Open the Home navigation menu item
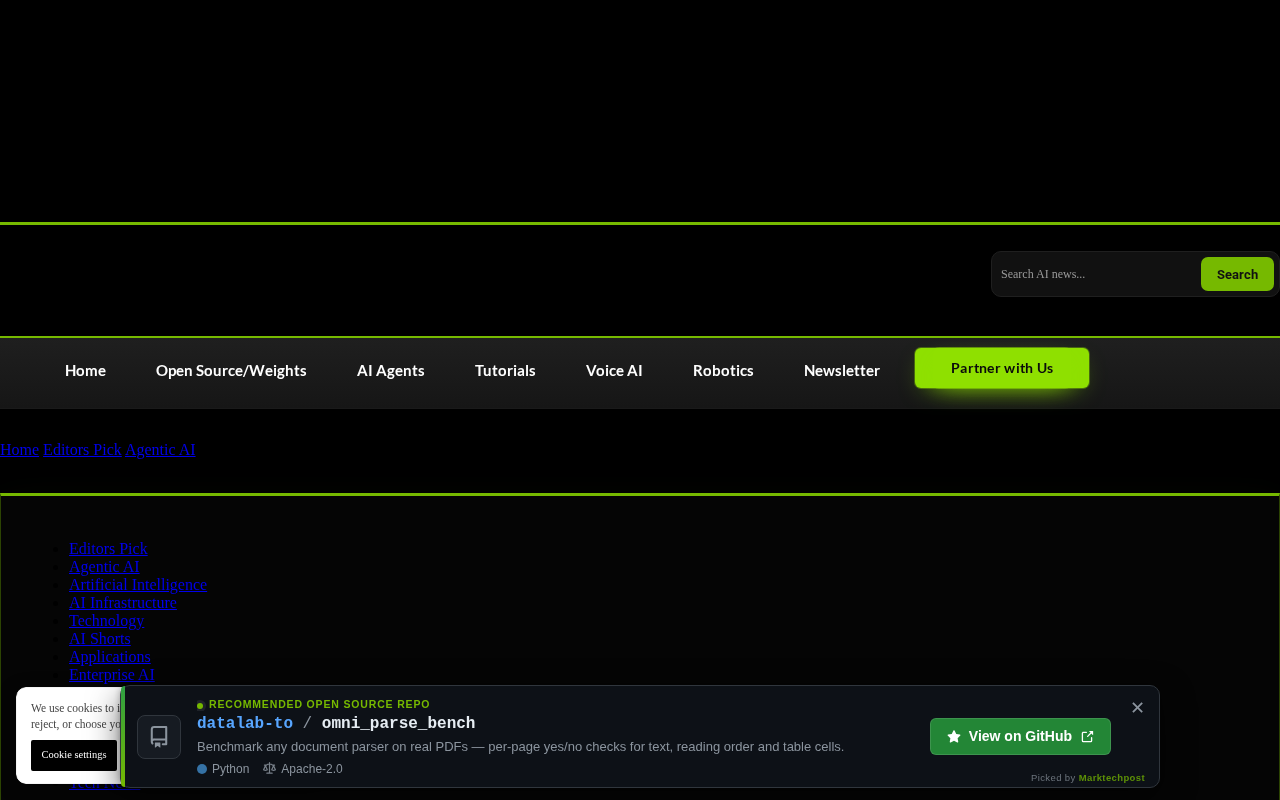 [85, 370]
